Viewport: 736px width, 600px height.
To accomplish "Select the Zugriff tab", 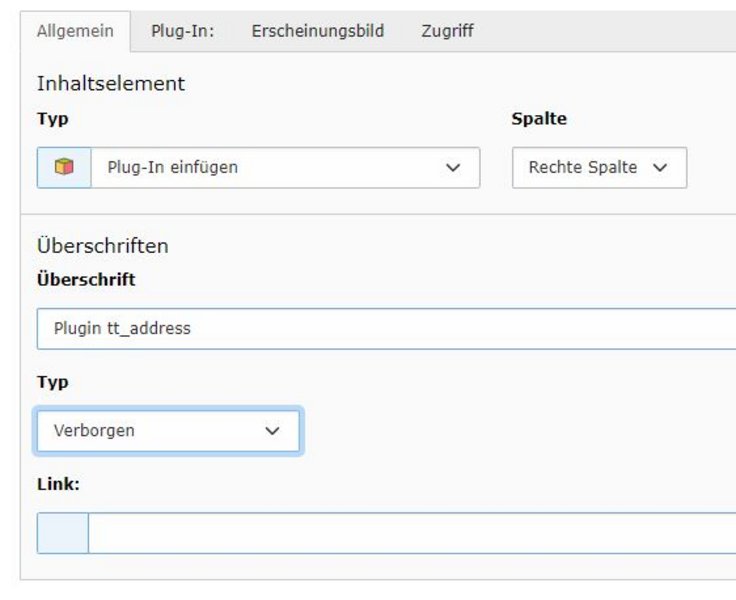I will pyautogui.click(x=447, y=31).
